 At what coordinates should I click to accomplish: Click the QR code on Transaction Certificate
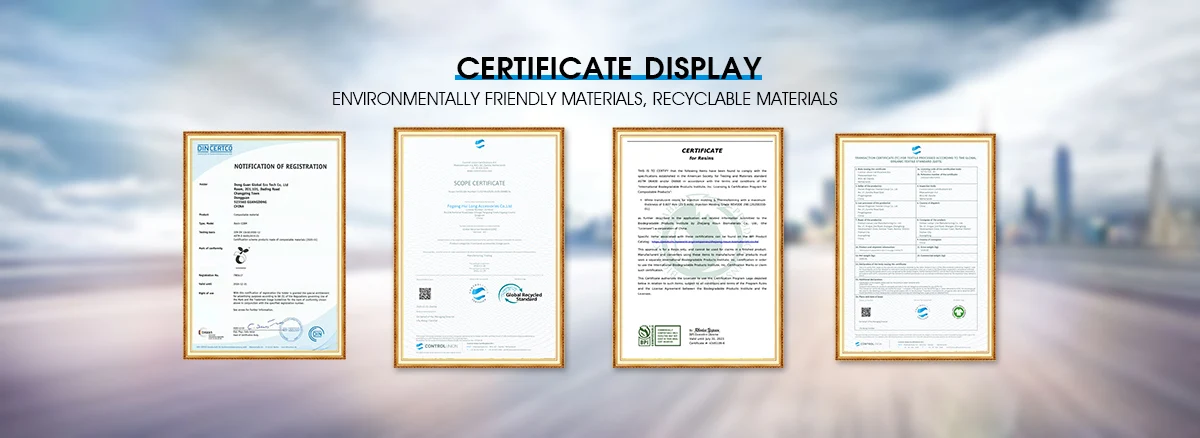click(868, 312)
